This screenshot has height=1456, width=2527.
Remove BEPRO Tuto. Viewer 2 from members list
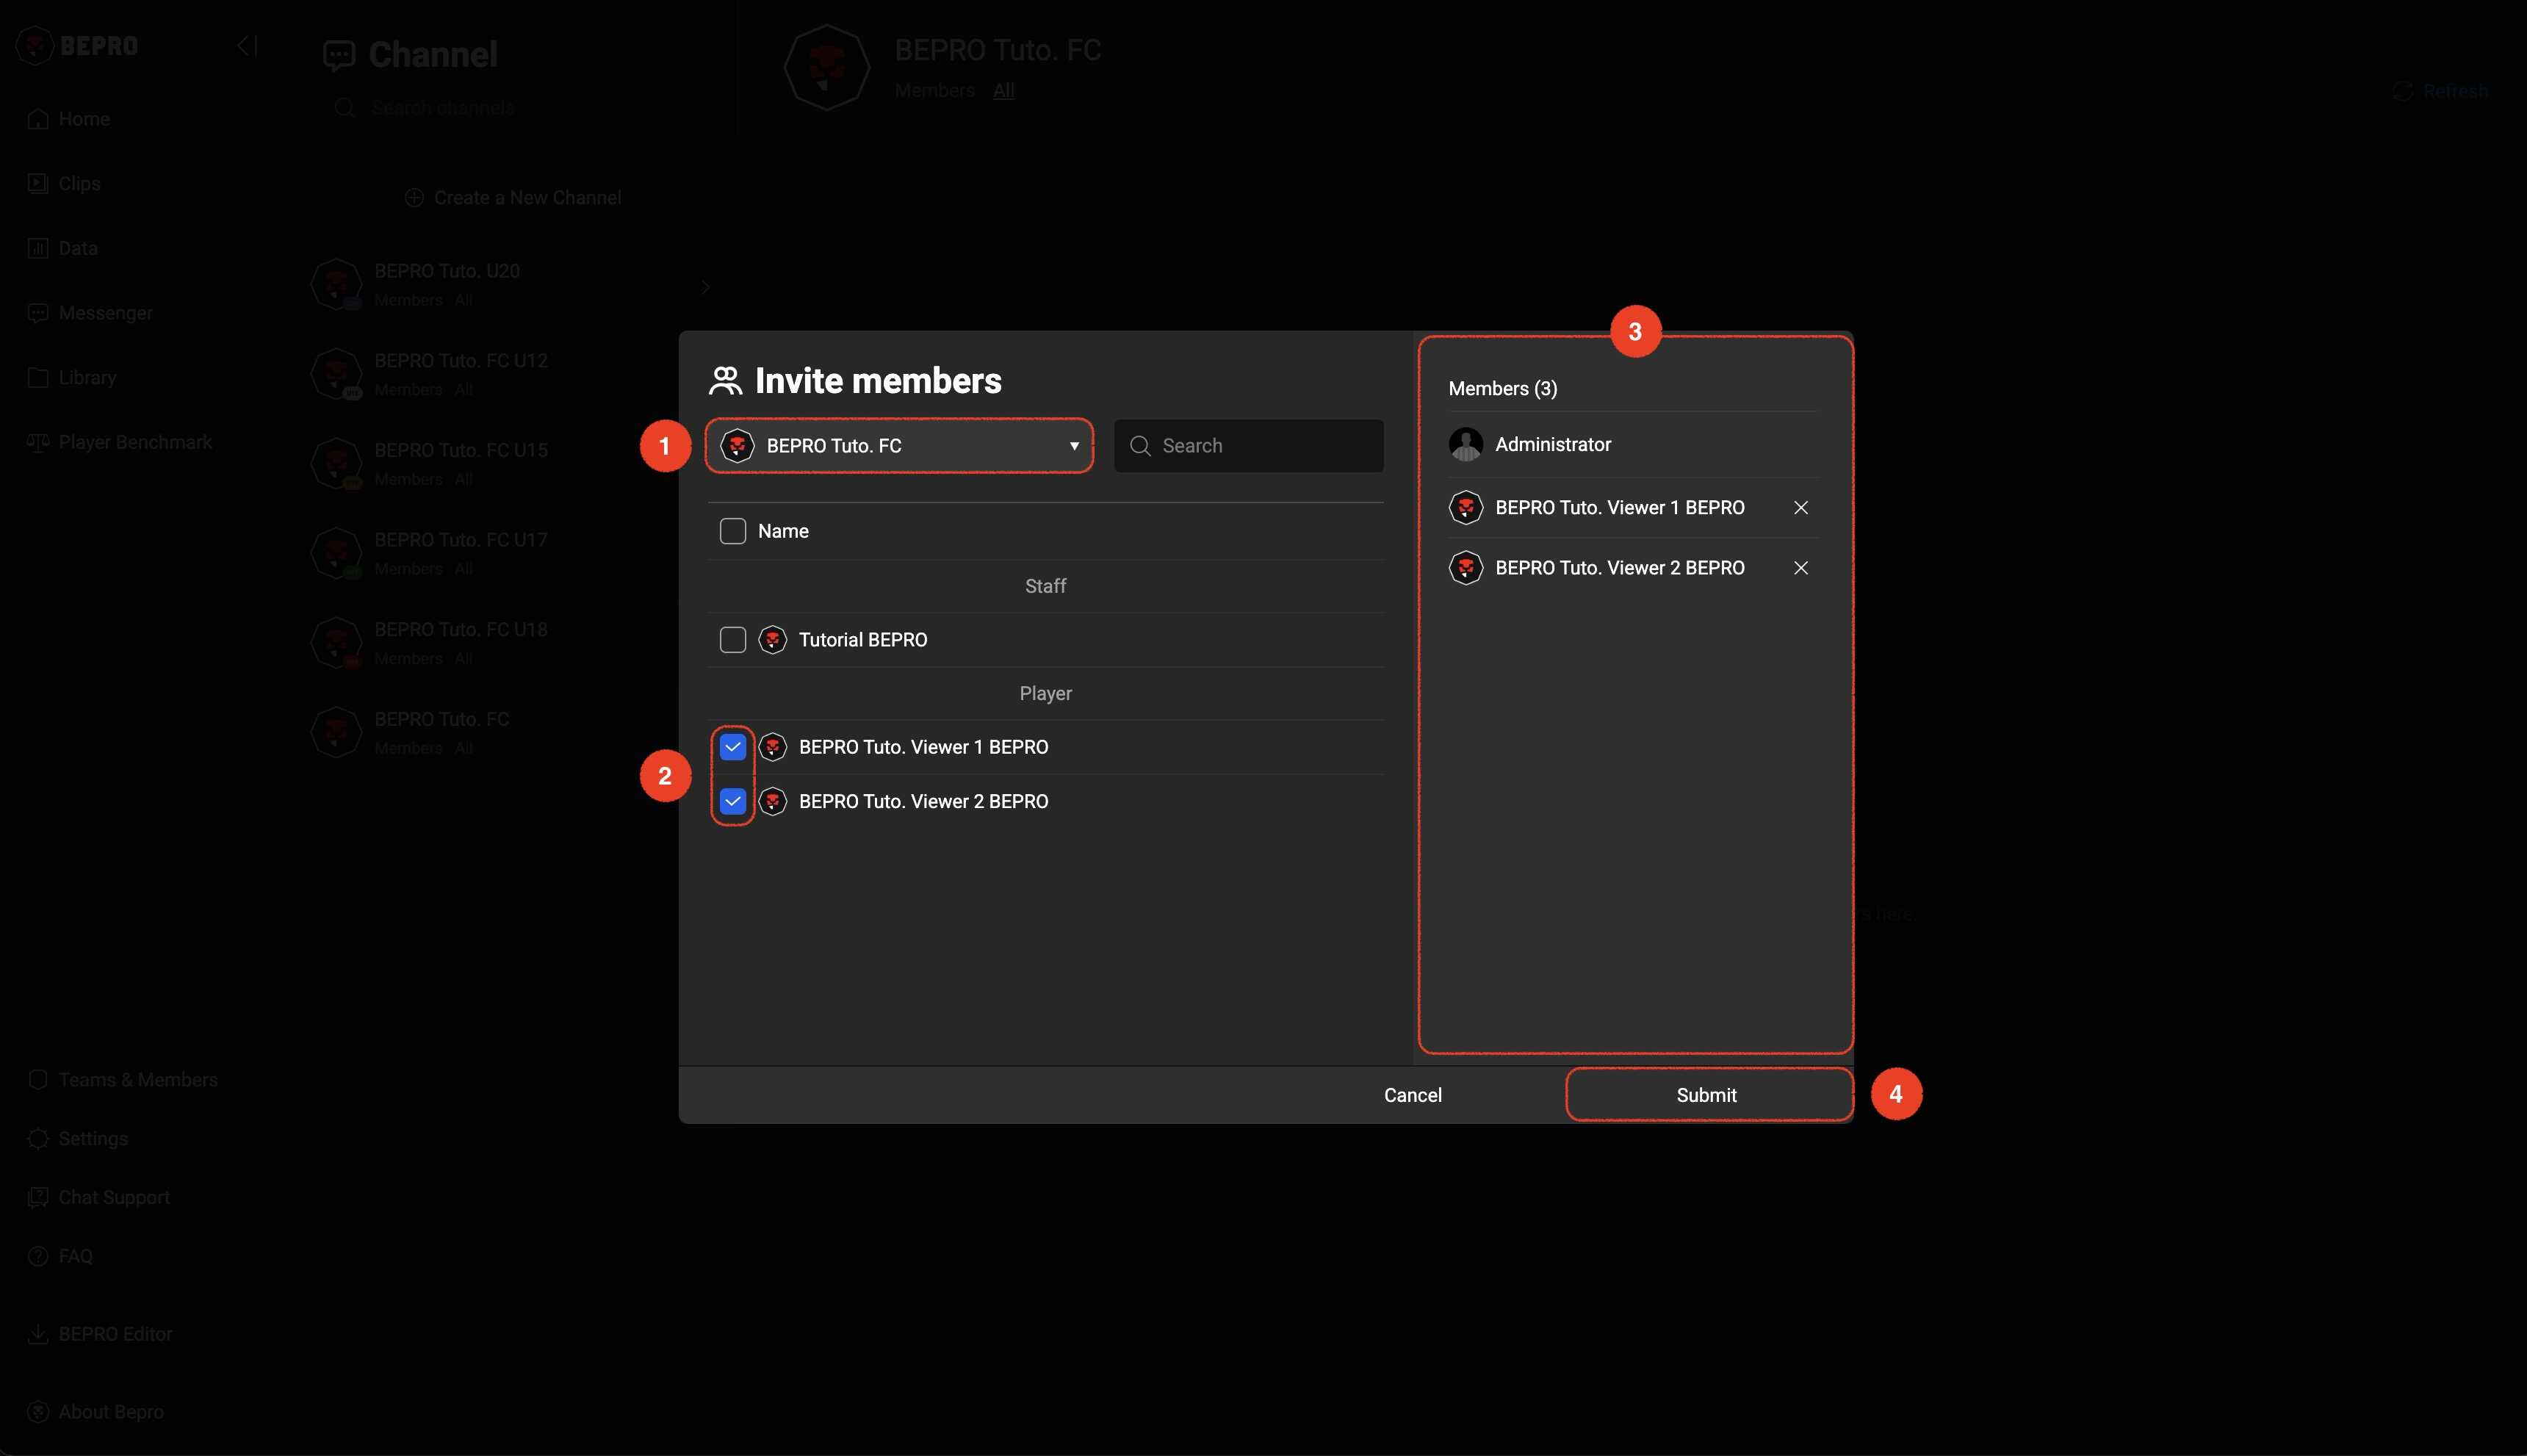pyautogui.click(x=1800, y=568)
